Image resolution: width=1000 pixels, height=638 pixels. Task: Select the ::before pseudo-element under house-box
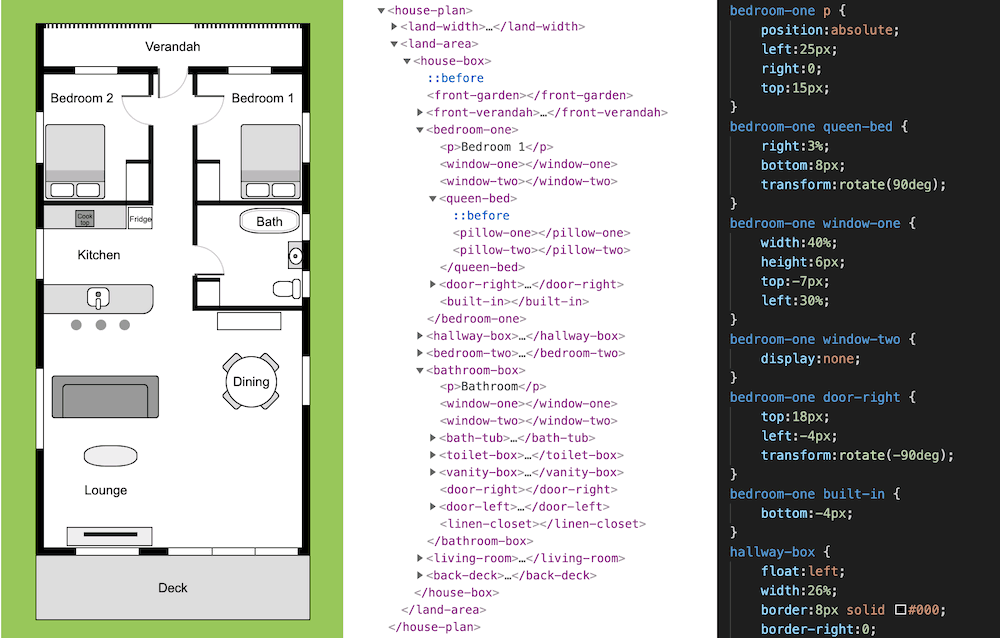(456, 77)
